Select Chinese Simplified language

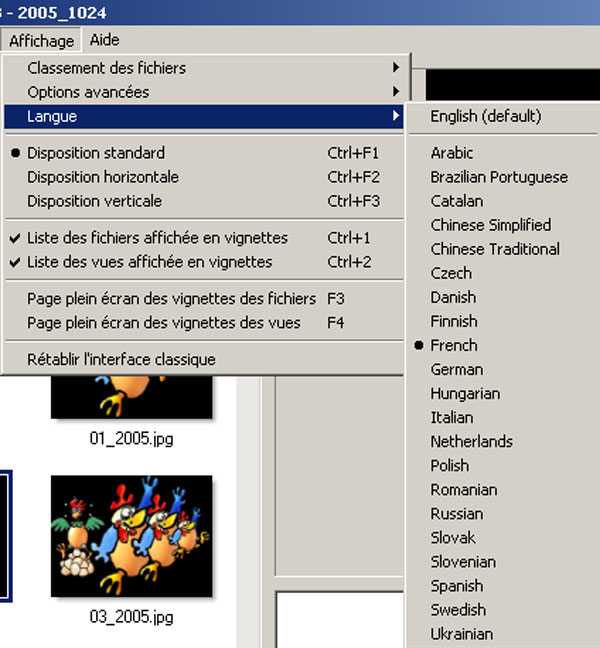pyautogui.click(x=504, y=225)
